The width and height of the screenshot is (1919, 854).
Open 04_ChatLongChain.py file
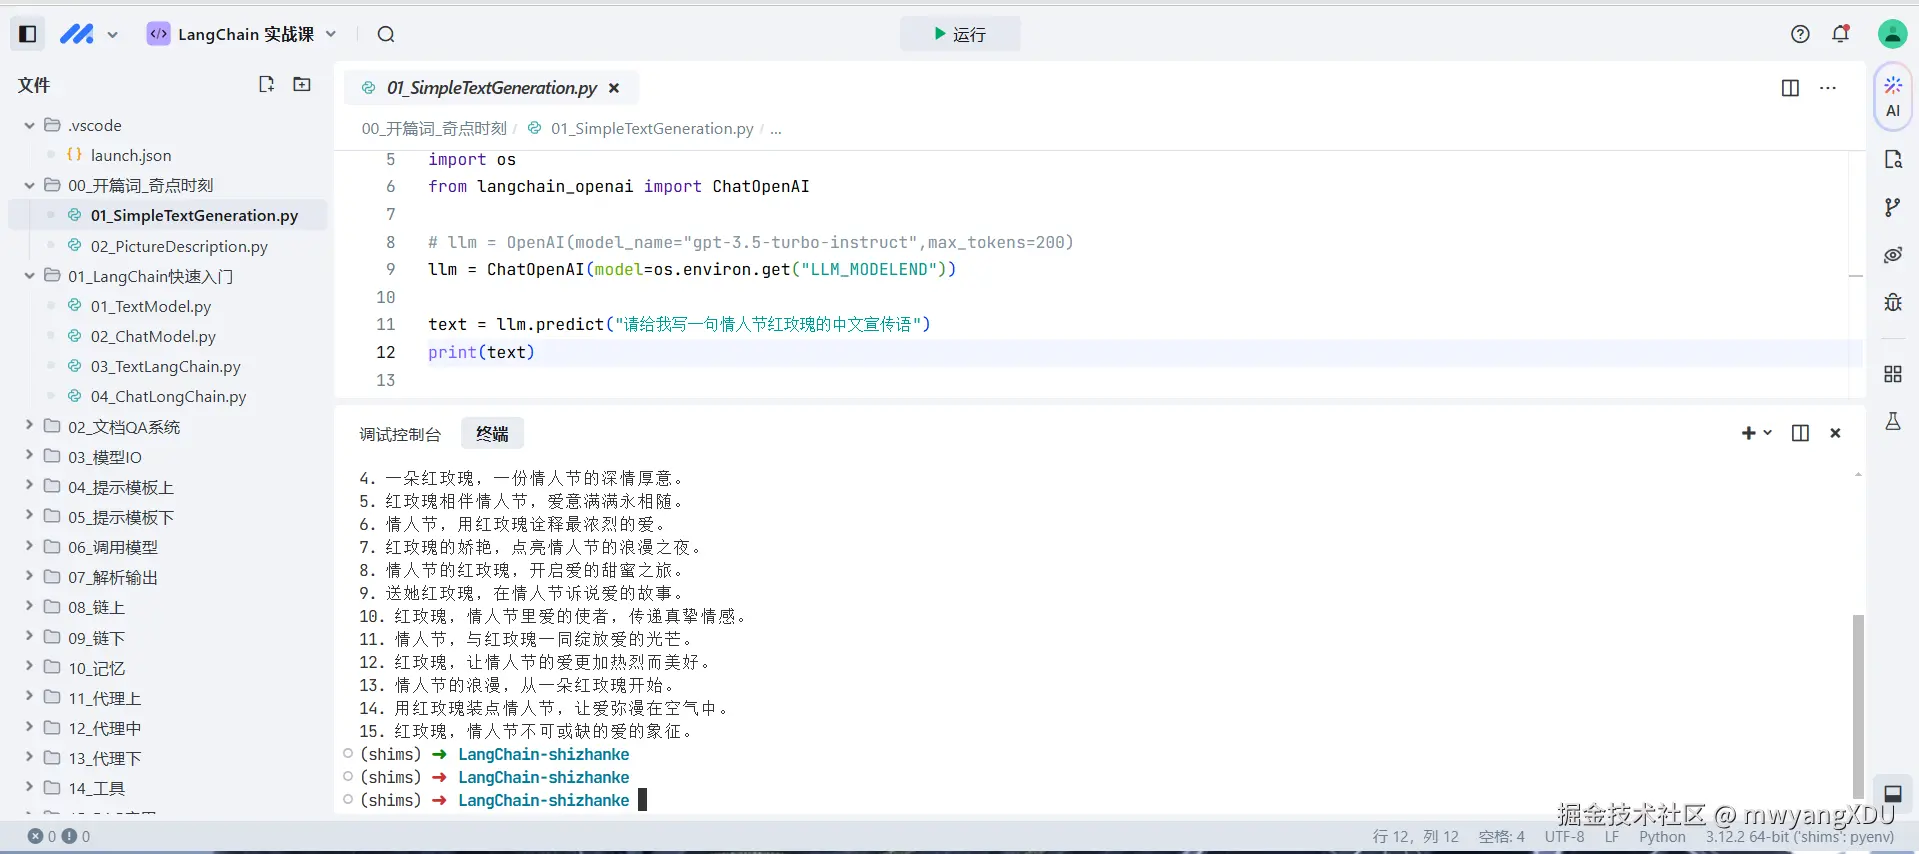point(168,396)
